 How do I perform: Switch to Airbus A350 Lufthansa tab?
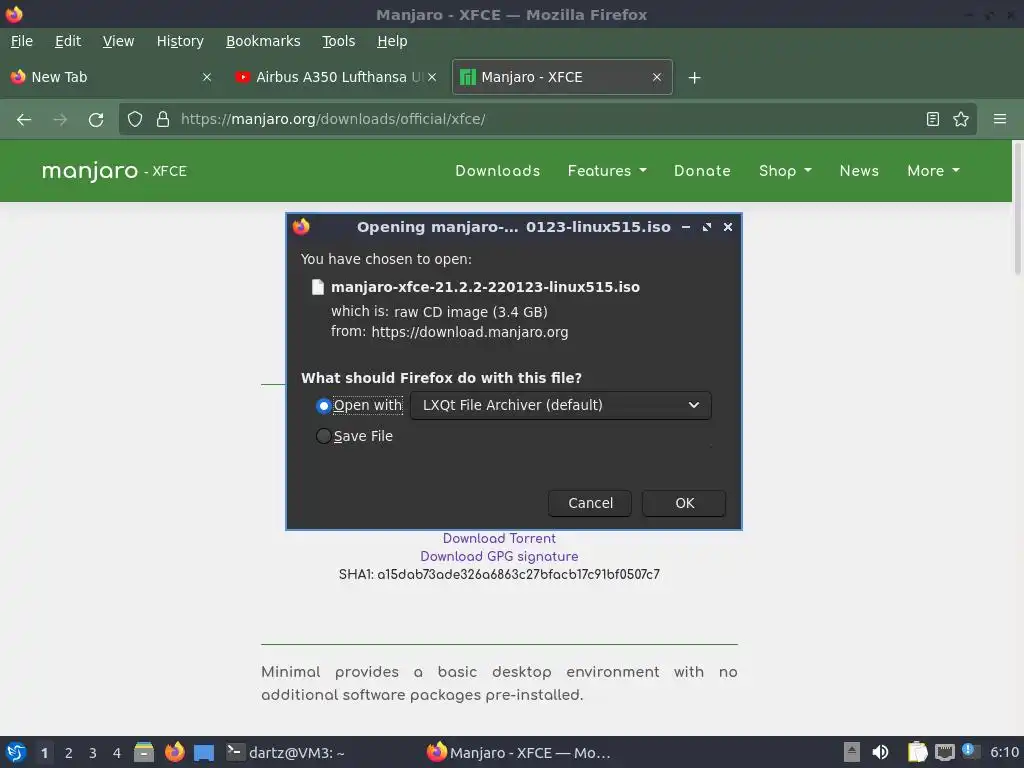[x=335, y=77]
